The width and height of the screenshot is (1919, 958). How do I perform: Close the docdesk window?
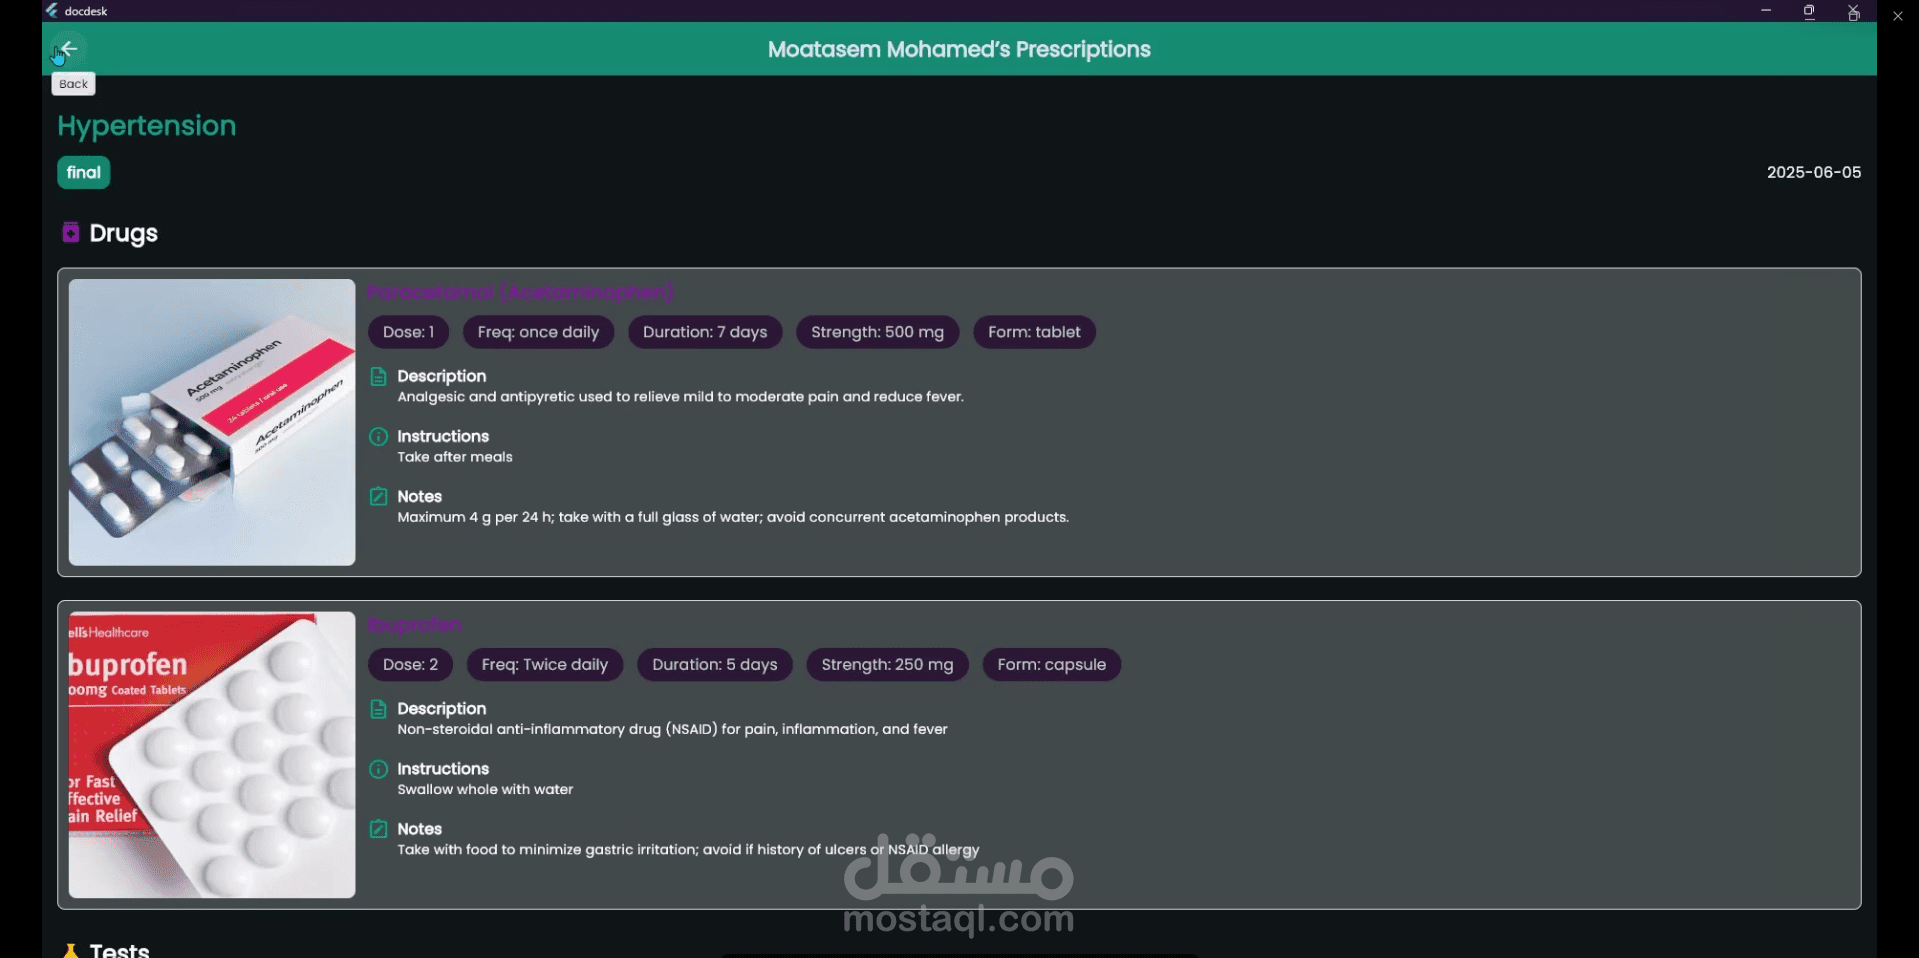pyautogui.click(x=1854, y=11)
